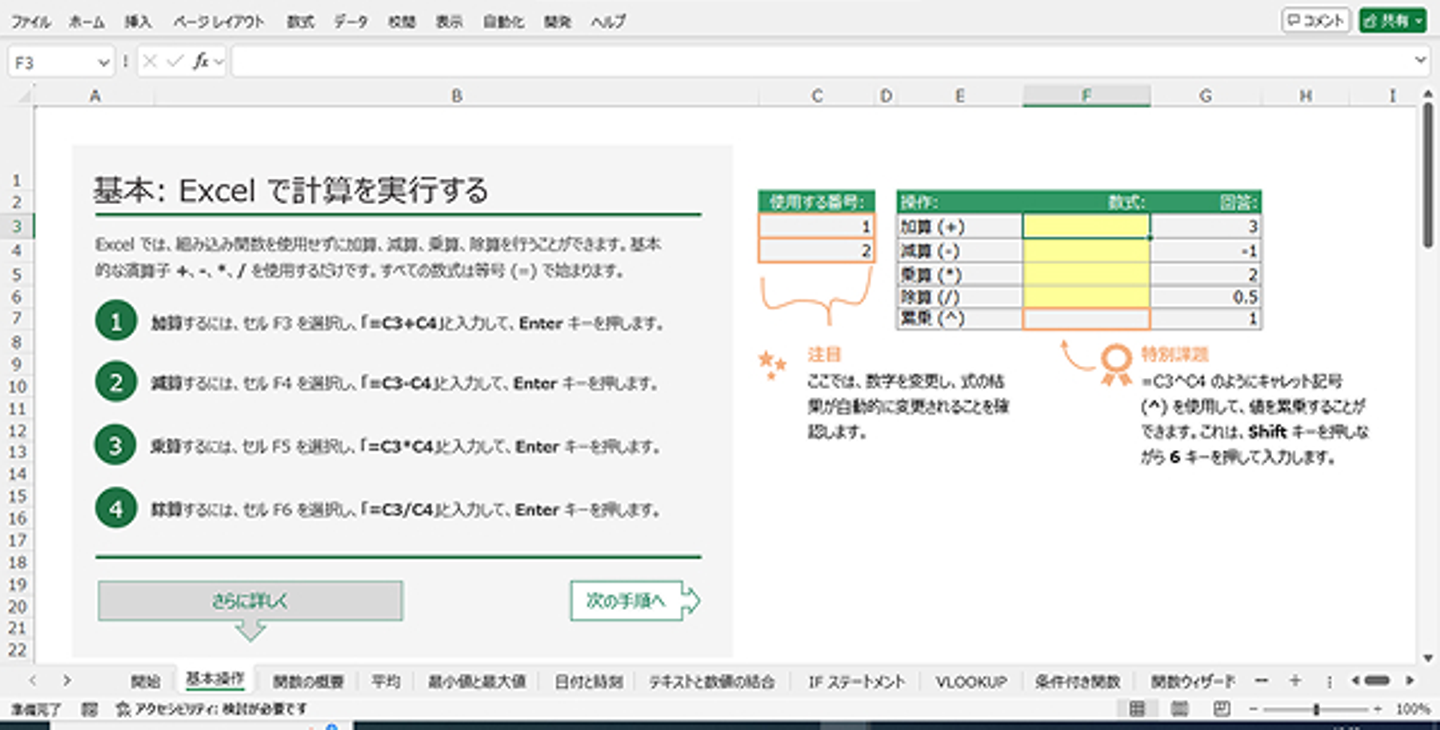Switch to the VLOOKUP sheet tab
The image size is (1440, 730).
[x=971, y=682]
